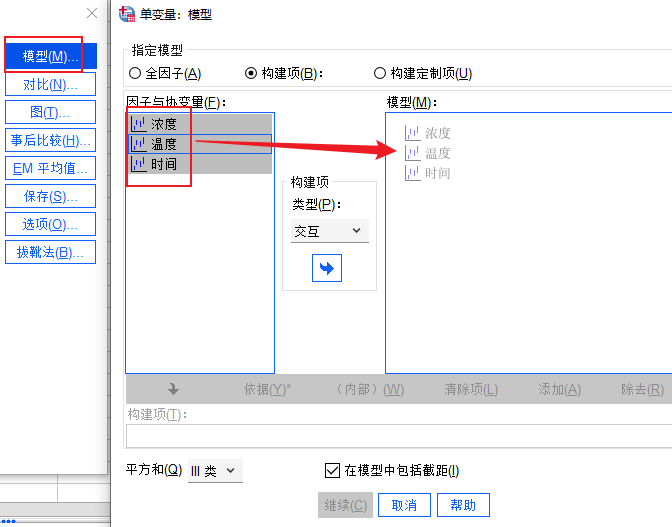Viewport: 672px width, 527px height.
Task: Click the blue arrow to move terms
Action: (x=327, y=268)
